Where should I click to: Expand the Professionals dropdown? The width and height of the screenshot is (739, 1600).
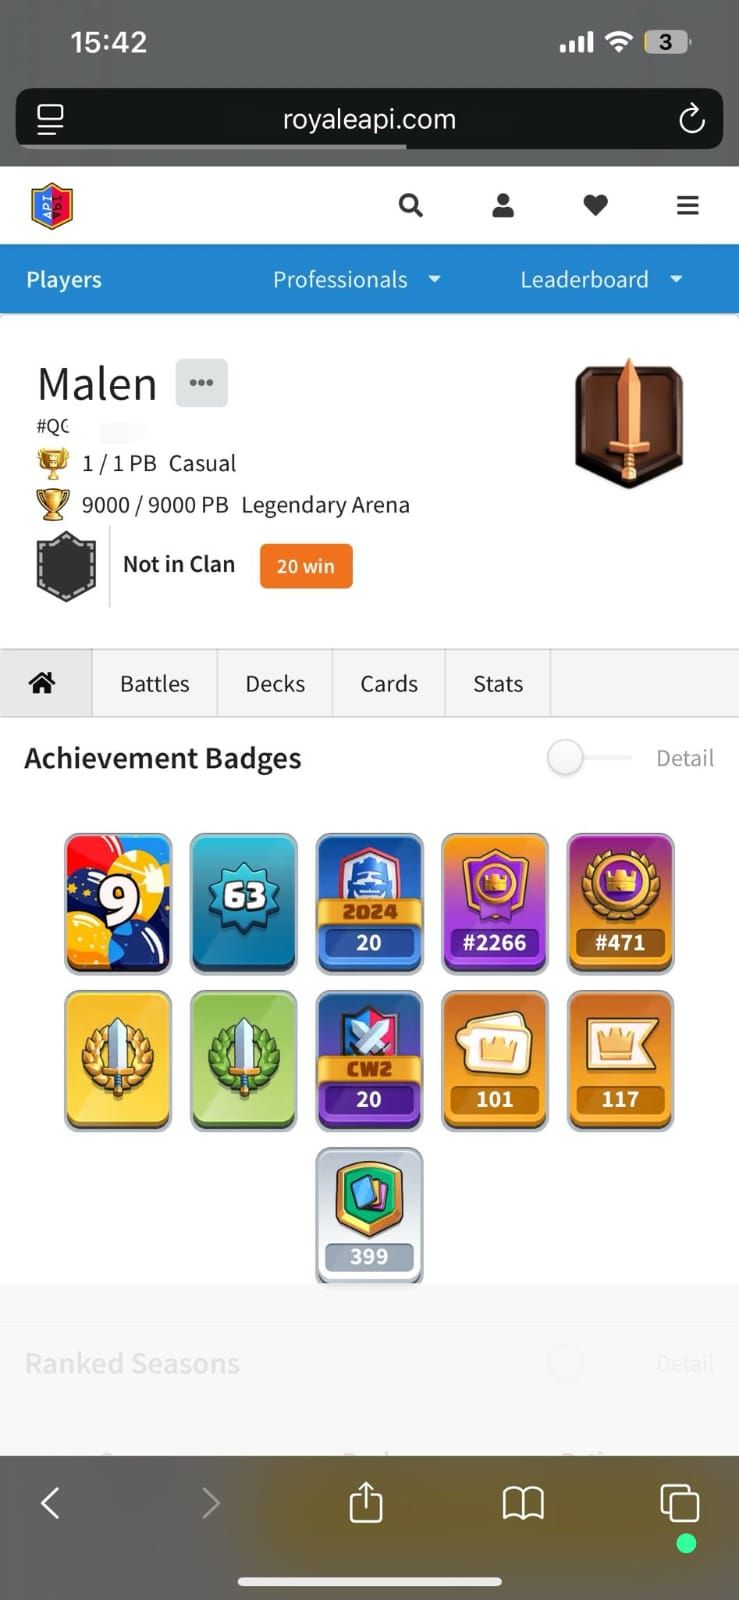click(x=357, y=279)
